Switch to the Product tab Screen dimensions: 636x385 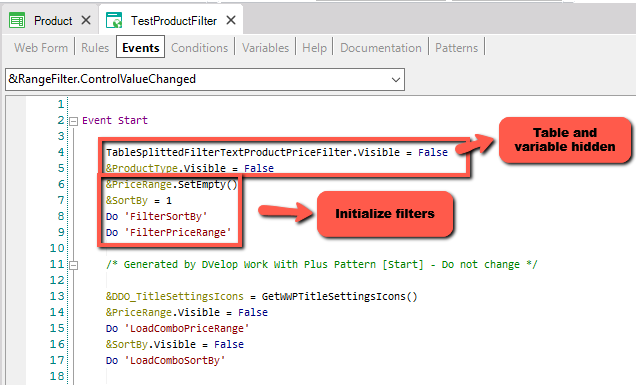53,21
